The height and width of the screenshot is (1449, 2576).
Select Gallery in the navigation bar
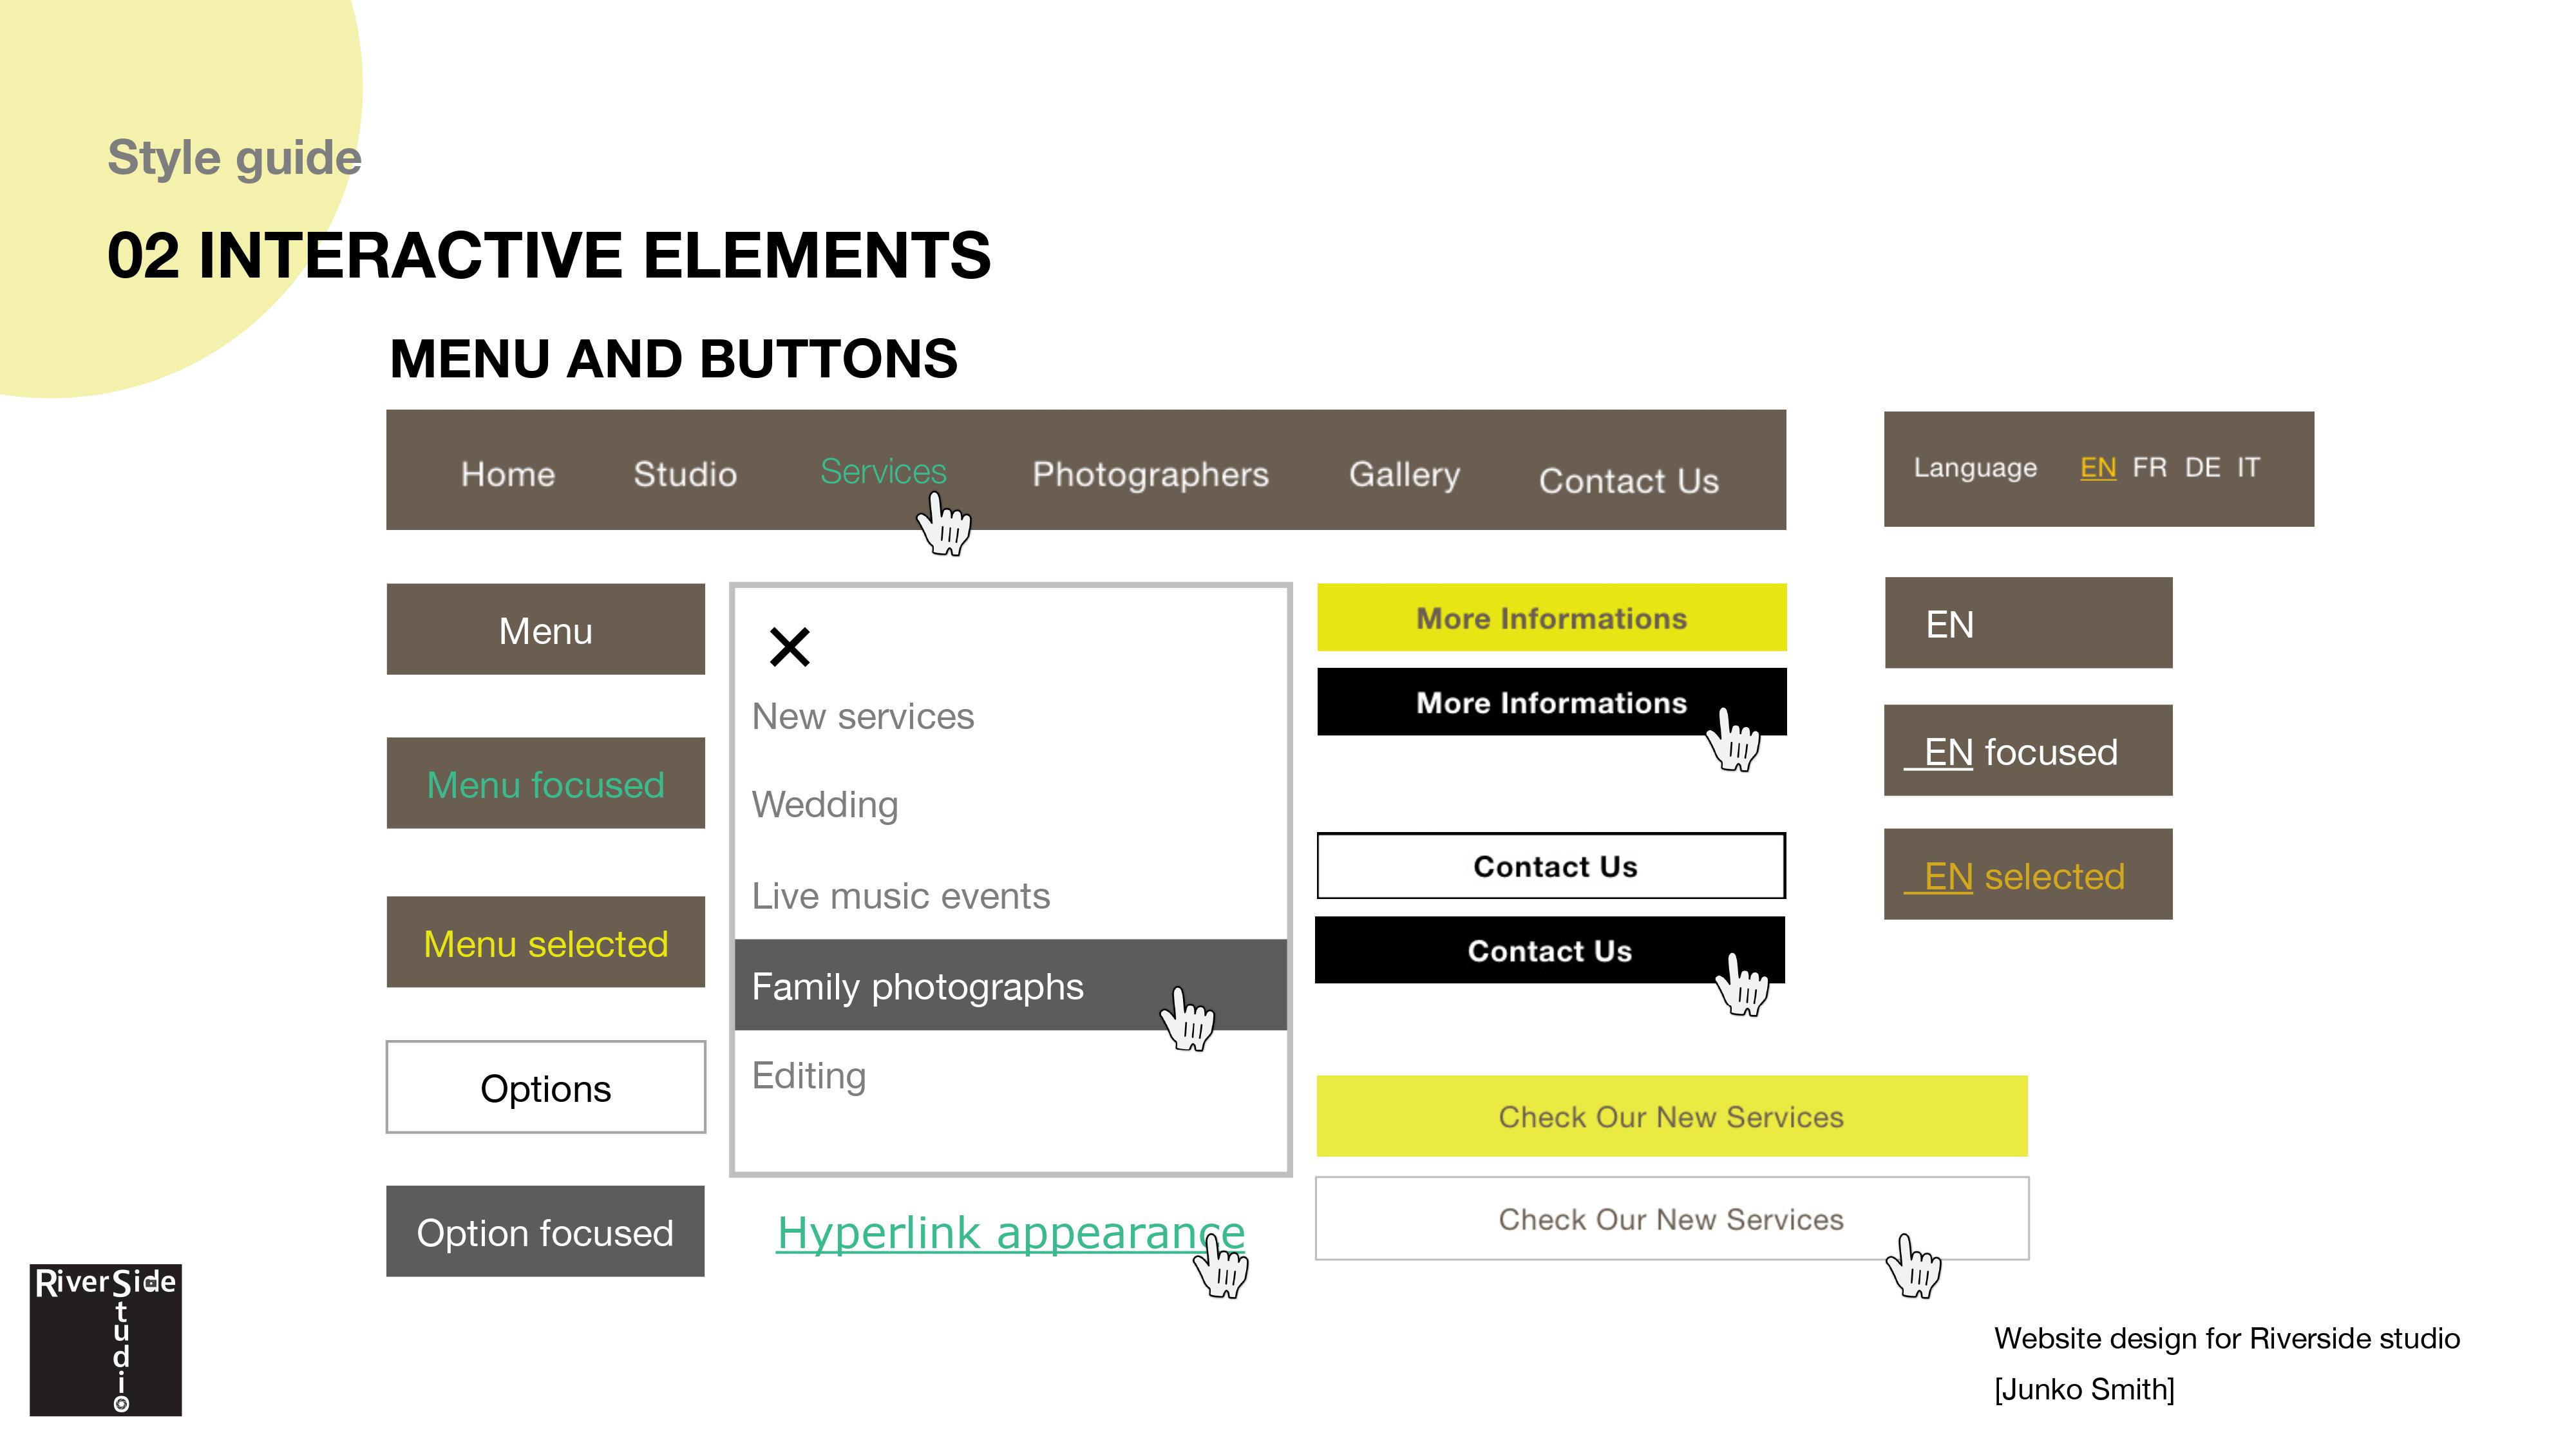click(1404, 474)
